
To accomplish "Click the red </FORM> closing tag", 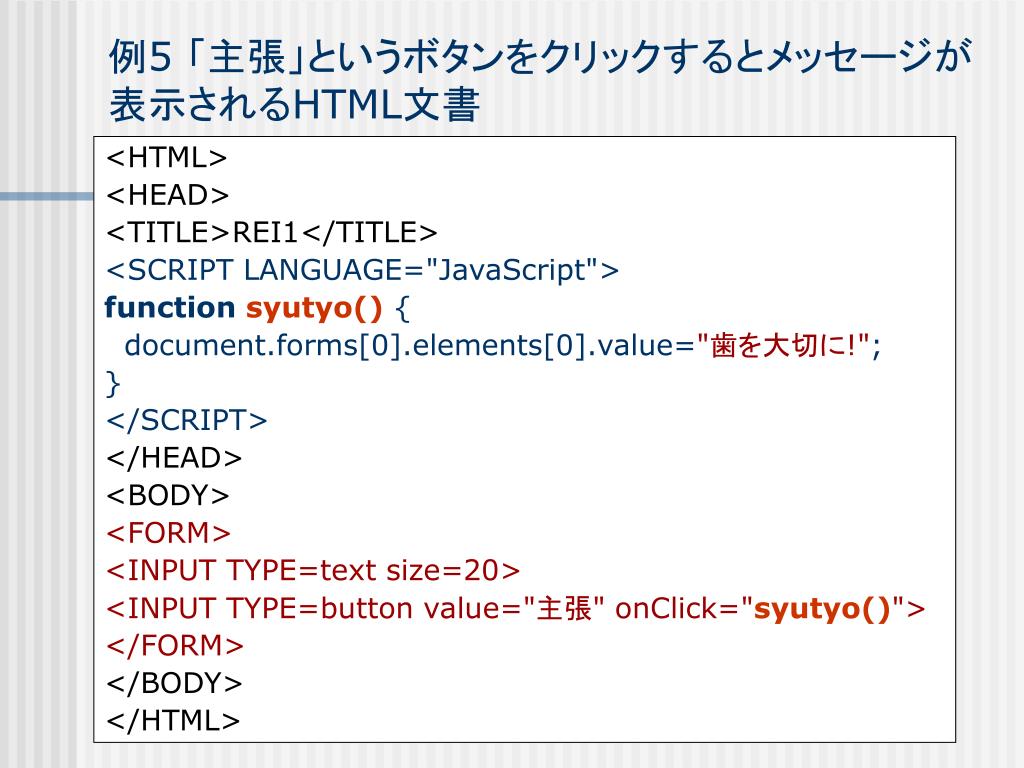I will [174, 645].
